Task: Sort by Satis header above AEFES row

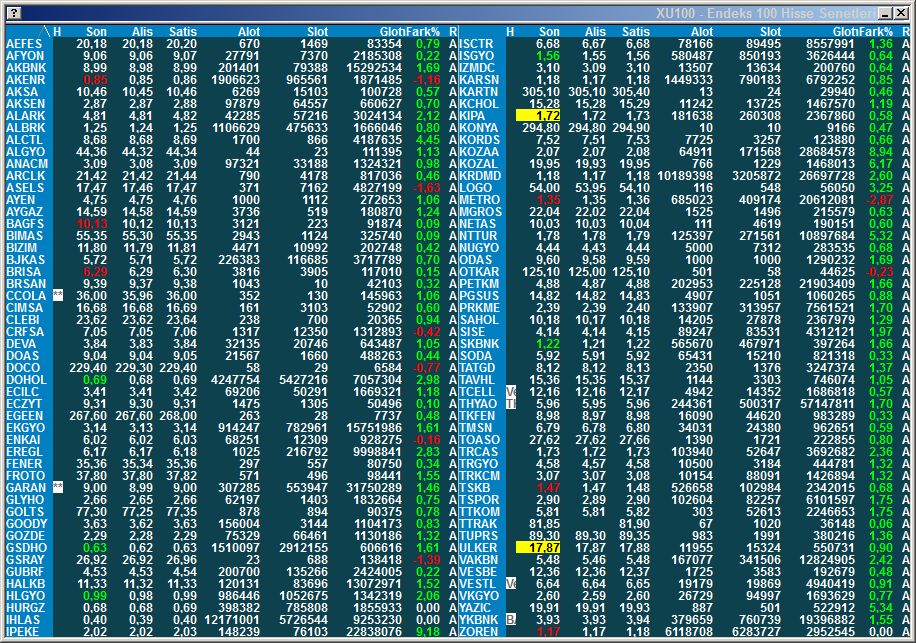Action: click(x=183, y=32)
